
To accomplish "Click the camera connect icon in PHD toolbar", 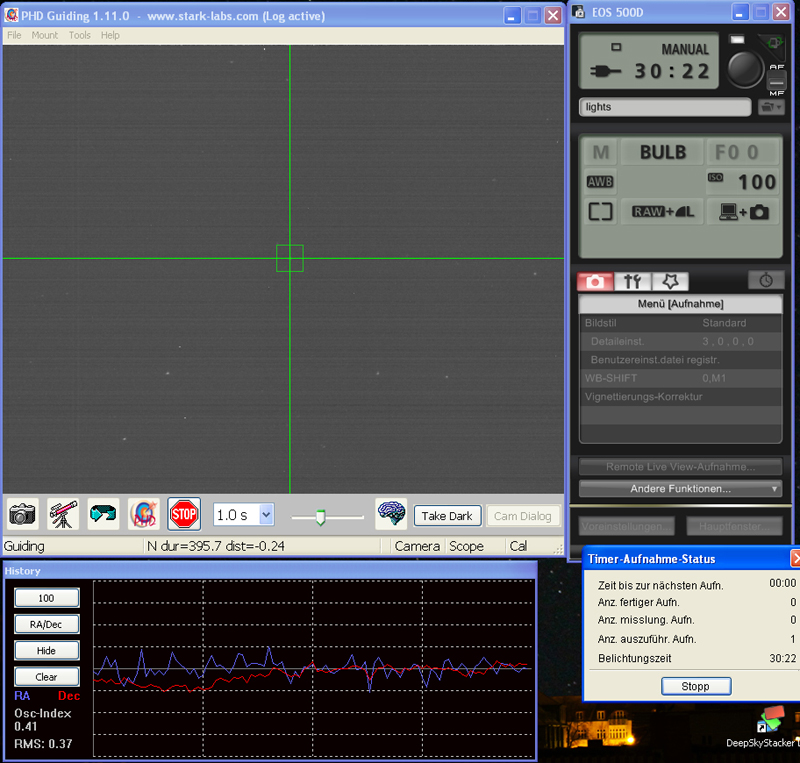I will click(x=22, y=514).
